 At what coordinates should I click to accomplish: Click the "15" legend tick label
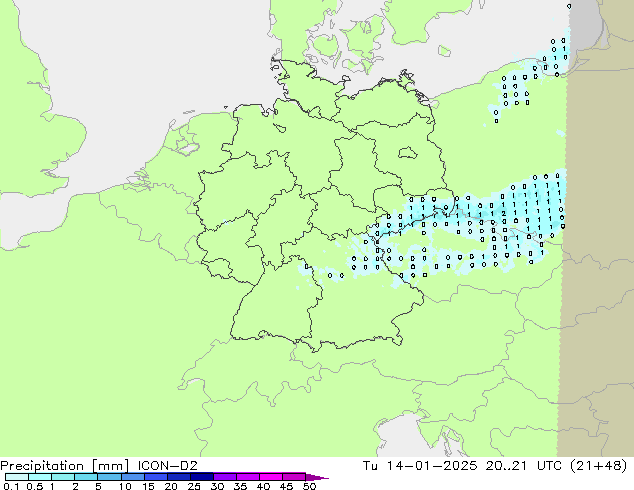coord(148,486)
